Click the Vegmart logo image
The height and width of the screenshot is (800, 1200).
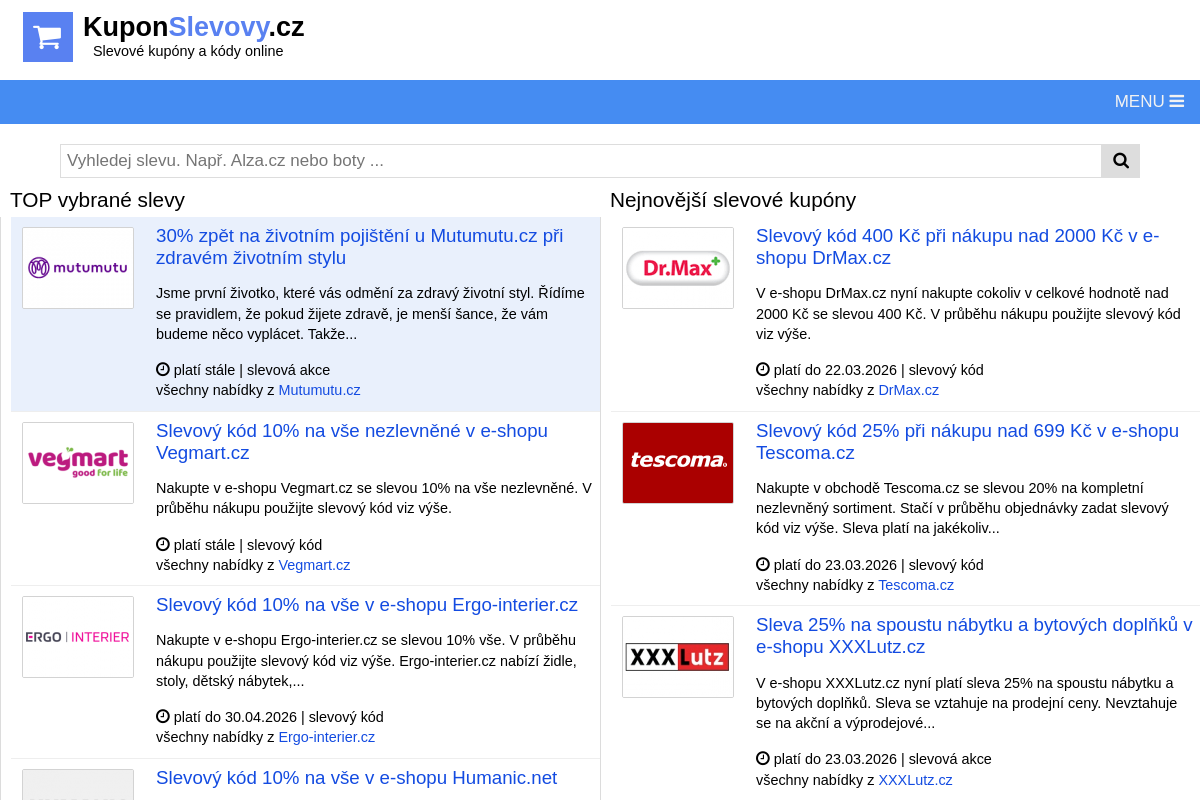tap(78, 463)
